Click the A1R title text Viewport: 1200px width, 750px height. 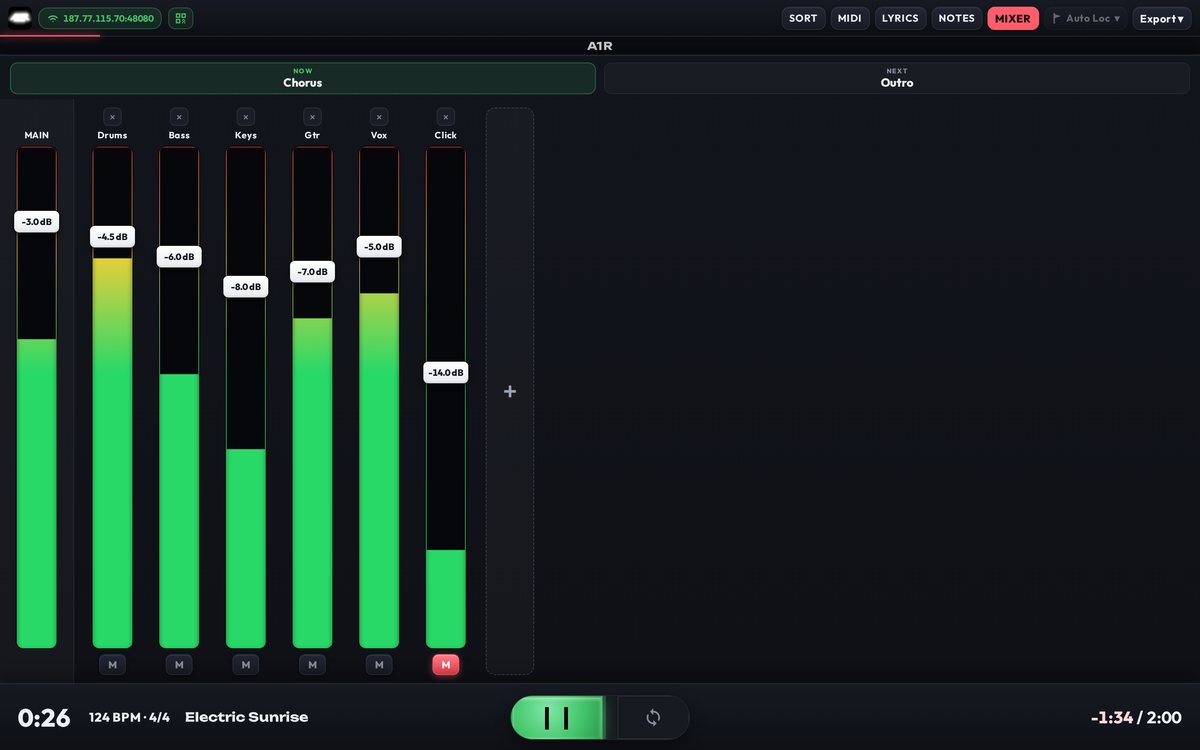click(600, 46)
